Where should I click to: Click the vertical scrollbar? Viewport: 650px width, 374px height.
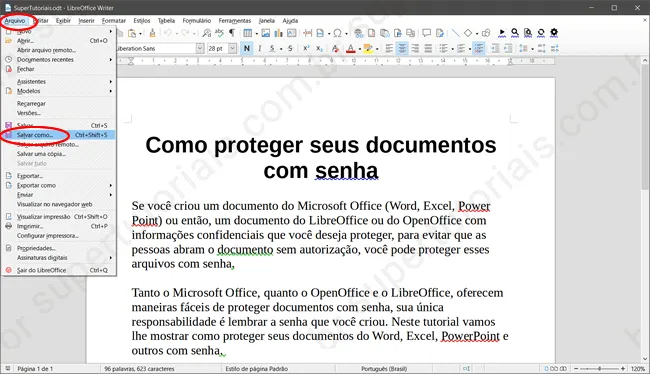(645, 210)
